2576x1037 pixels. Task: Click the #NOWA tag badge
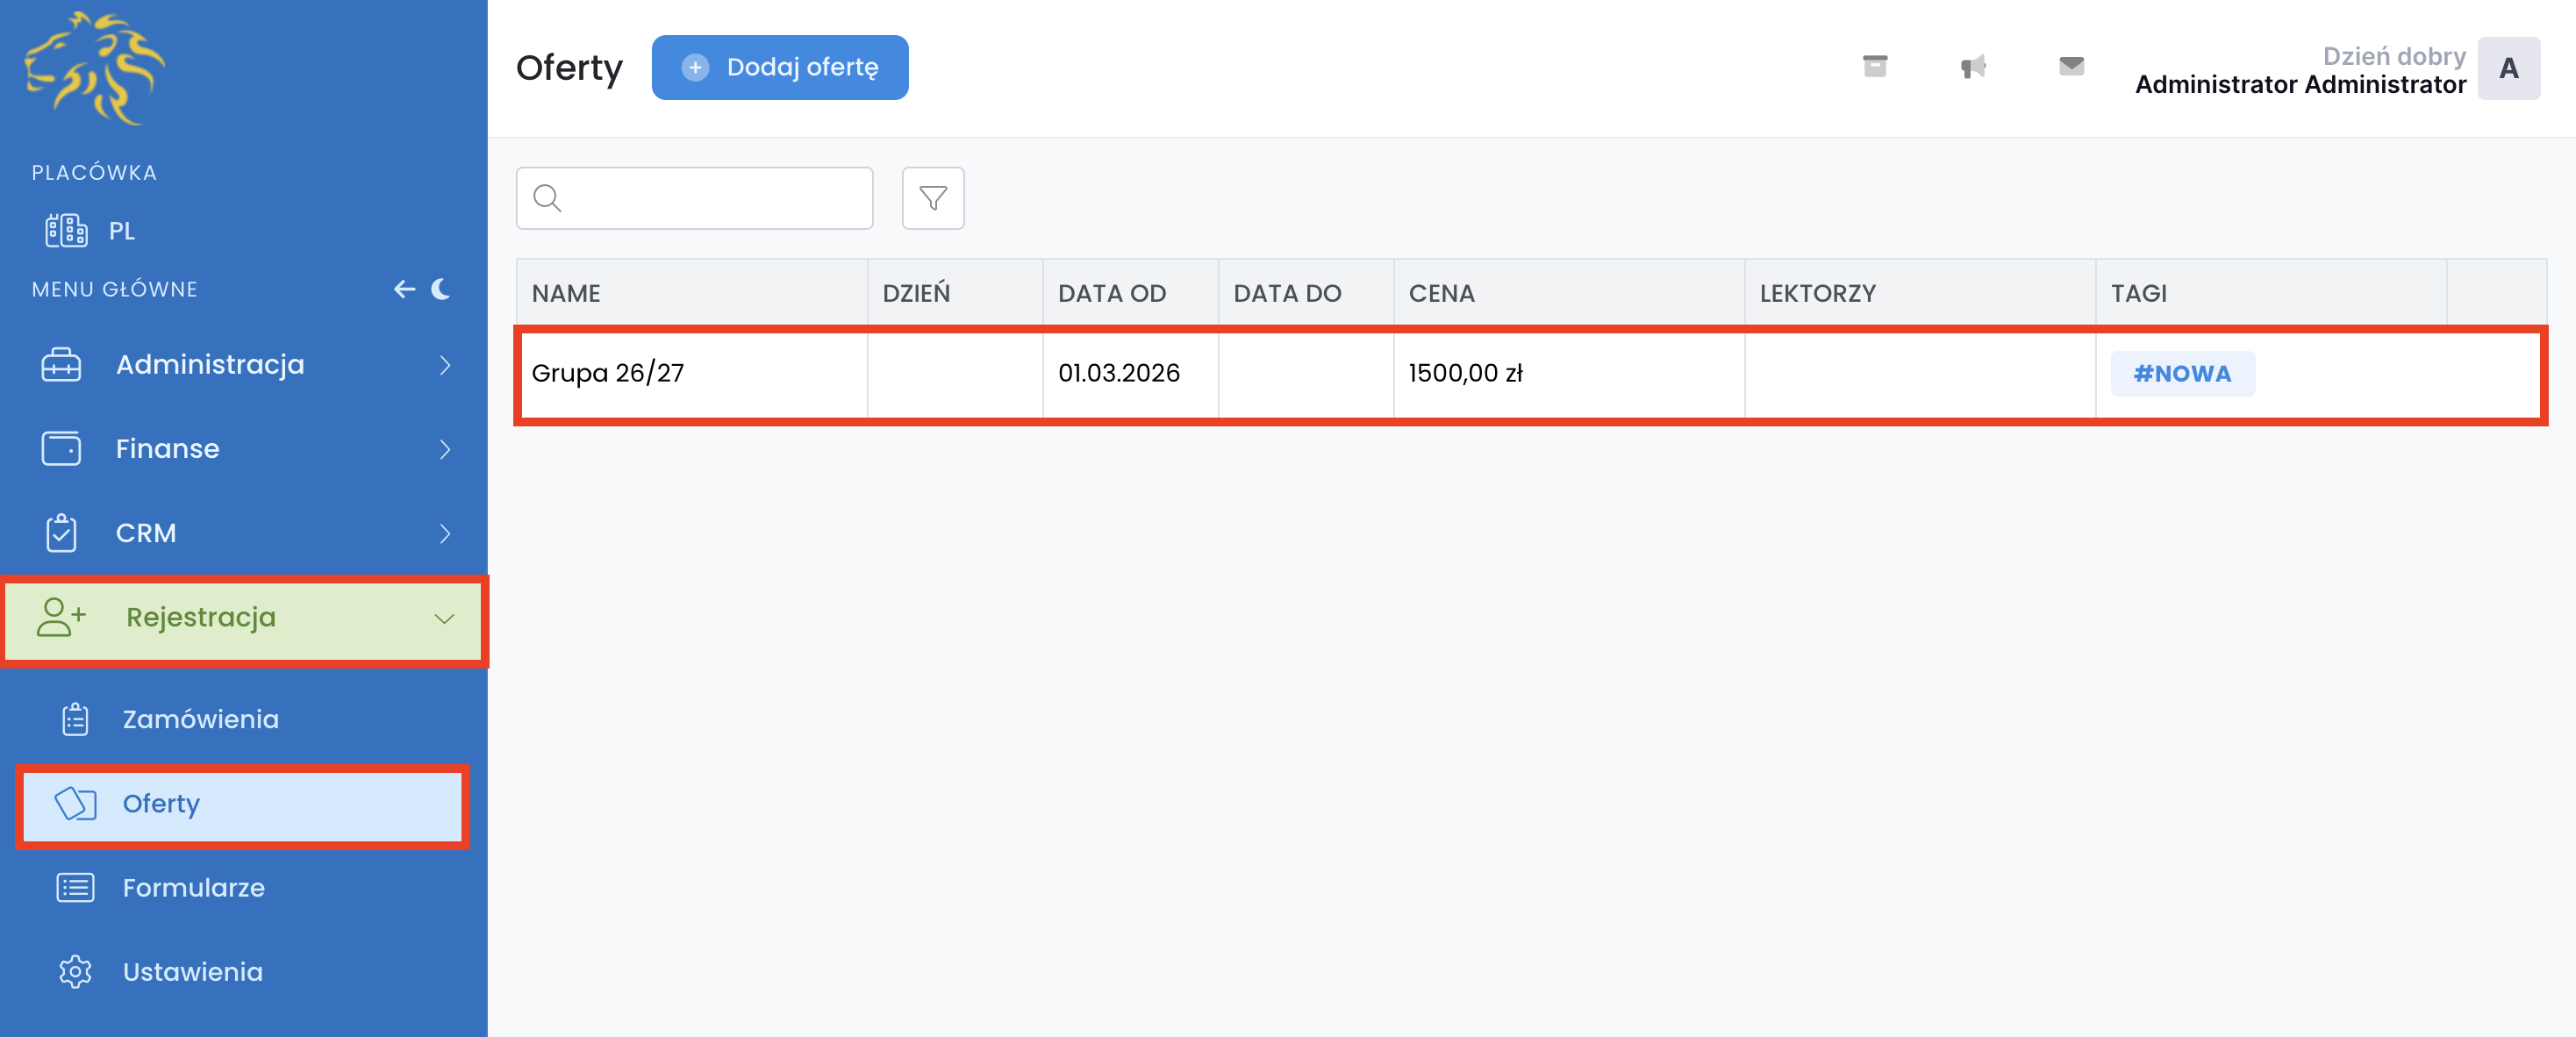point(2182,373)
